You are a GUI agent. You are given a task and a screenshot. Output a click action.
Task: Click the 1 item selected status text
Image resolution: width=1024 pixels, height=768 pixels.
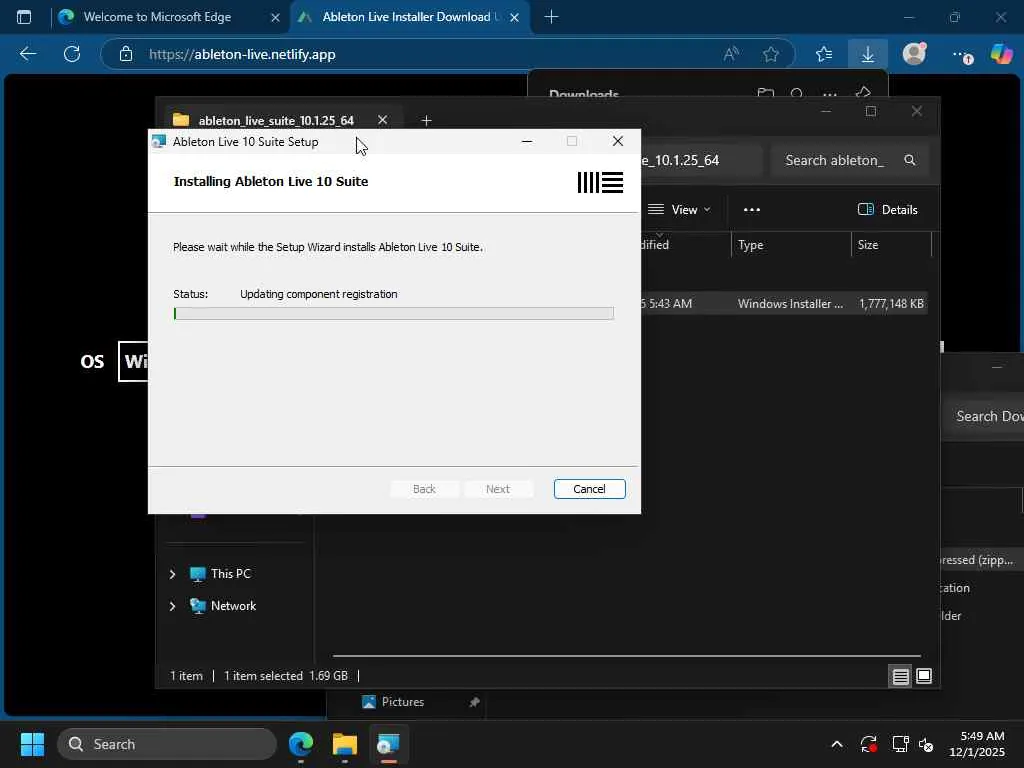[263, 676]
